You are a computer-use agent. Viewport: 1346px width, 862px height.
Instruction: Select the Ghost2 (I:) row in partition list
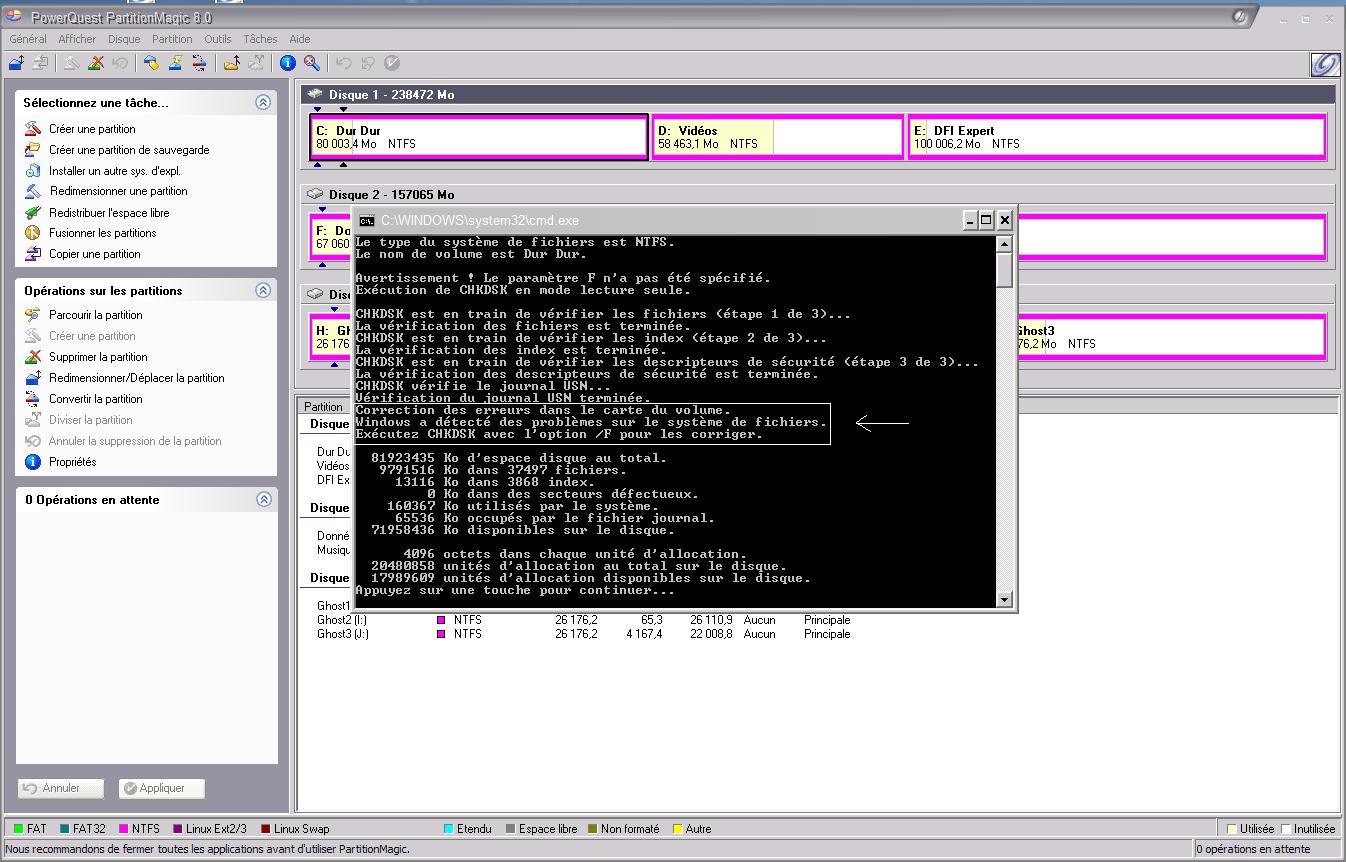(x=584, y=620)
